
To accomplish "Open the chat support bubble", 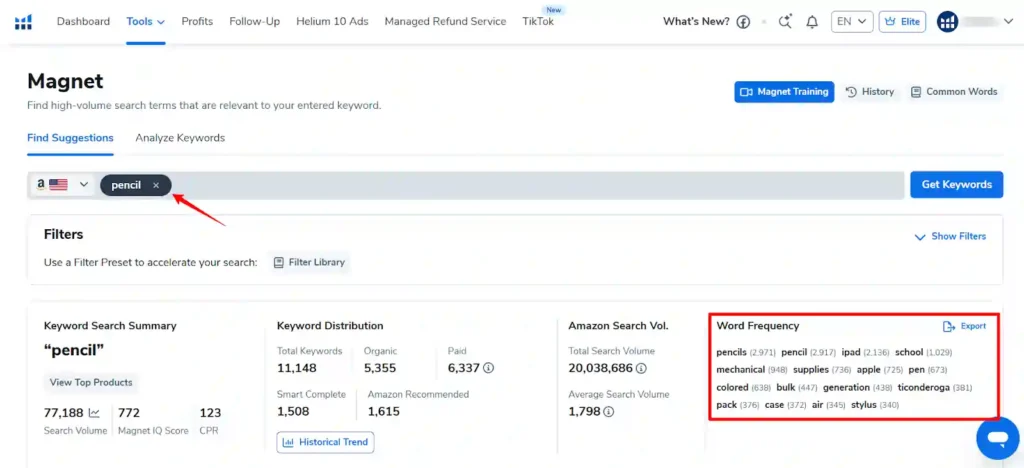I will (x=997, y=439).
